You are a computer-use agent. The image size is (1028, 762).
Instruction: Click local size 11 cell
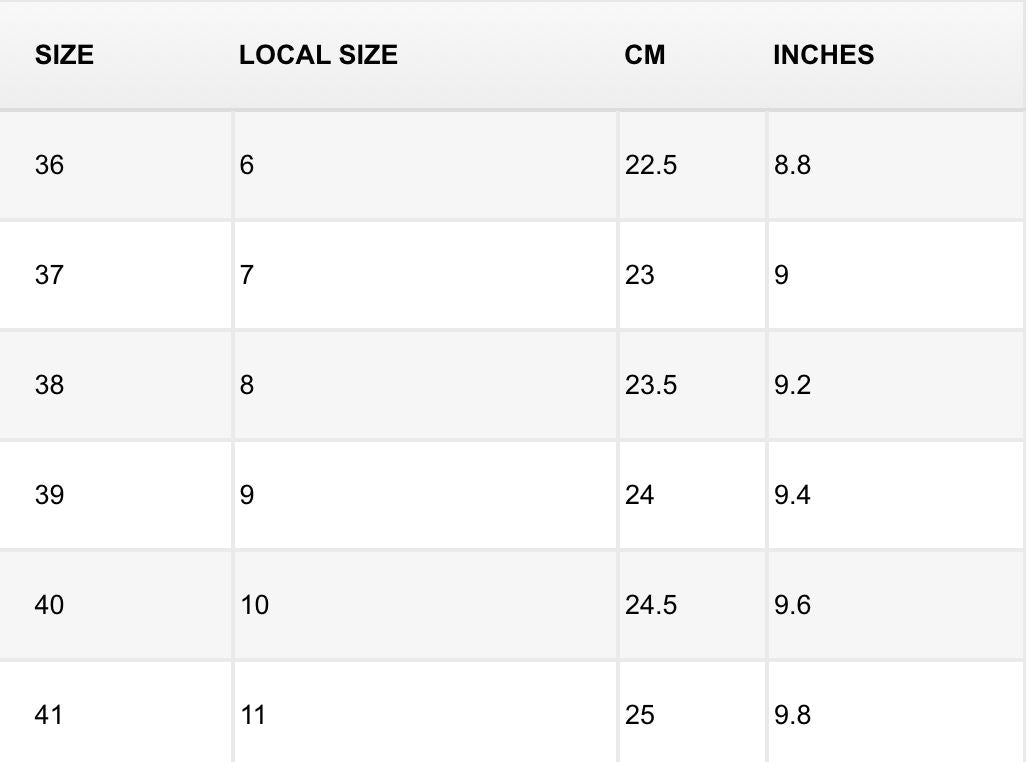(254, 715)
